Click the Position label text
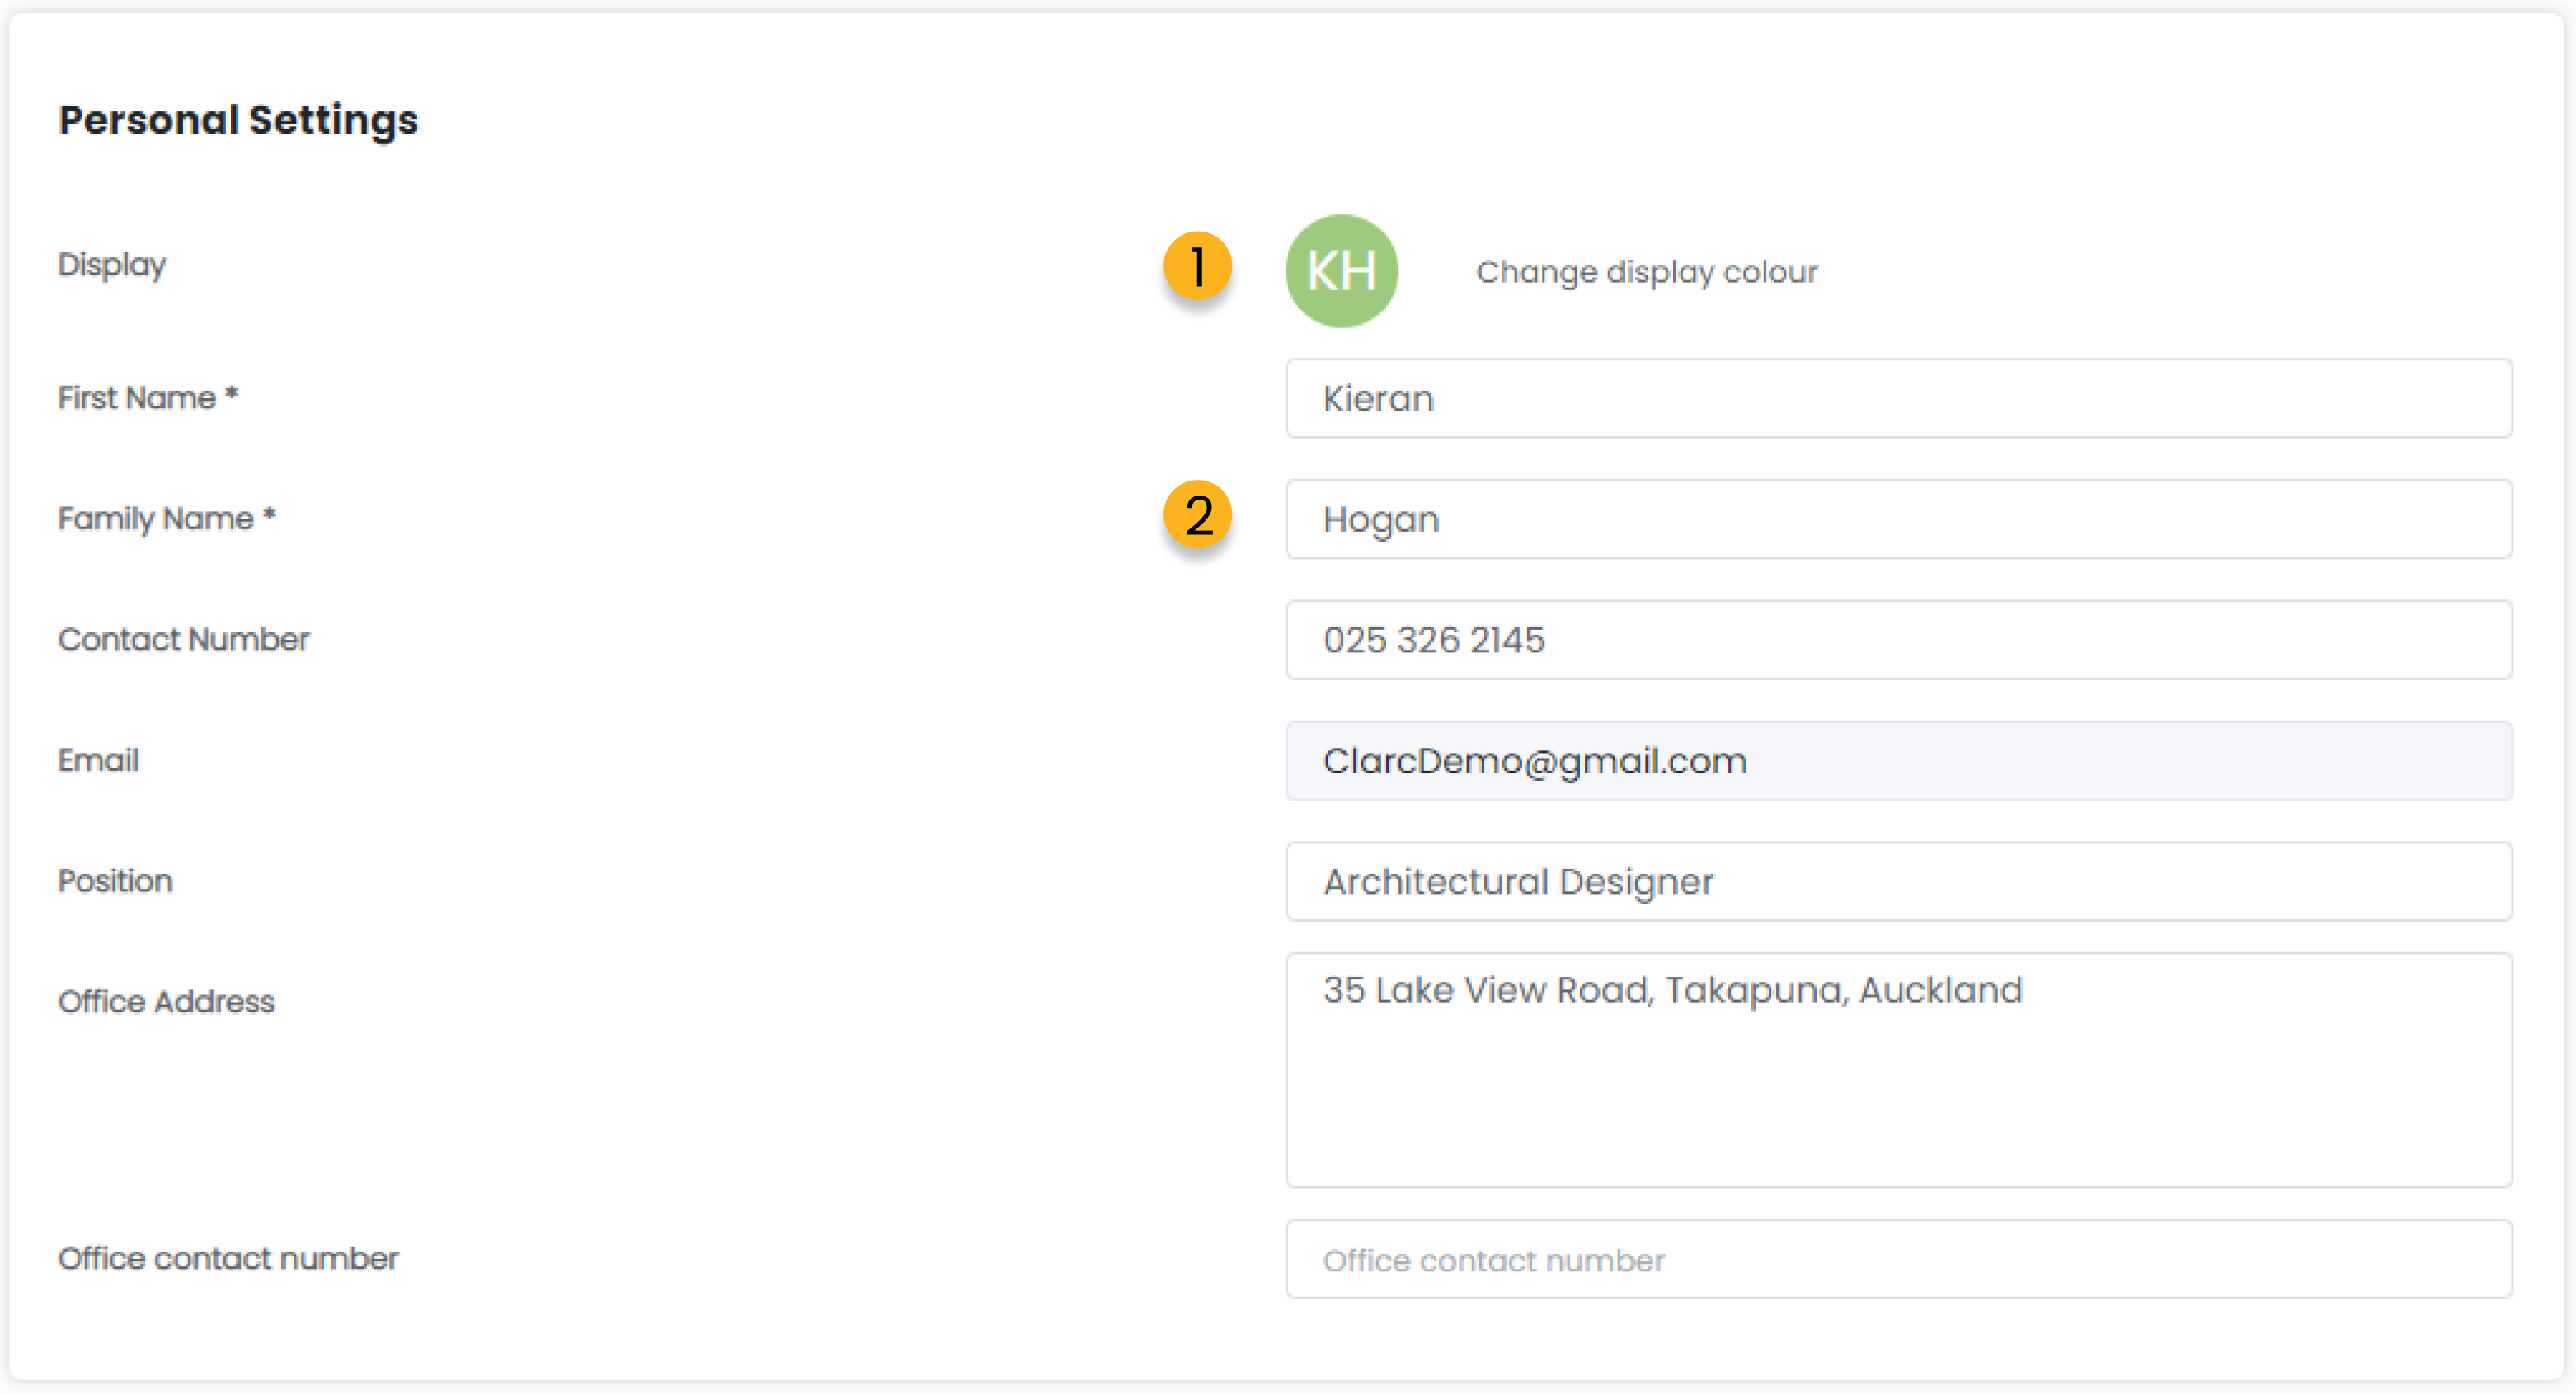This screenshot has height=1395, width=2576. point(115,881)
